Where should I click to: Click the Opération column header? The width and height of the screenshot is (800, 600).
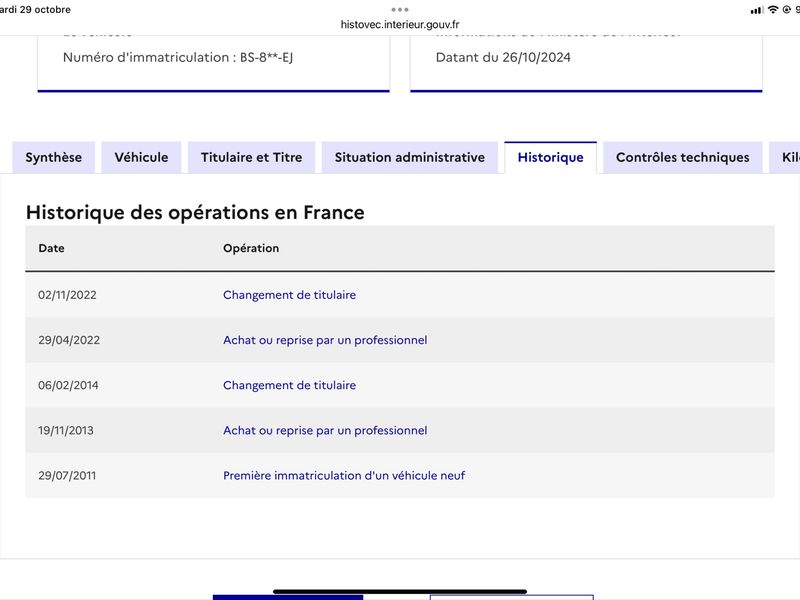(251, 248)
